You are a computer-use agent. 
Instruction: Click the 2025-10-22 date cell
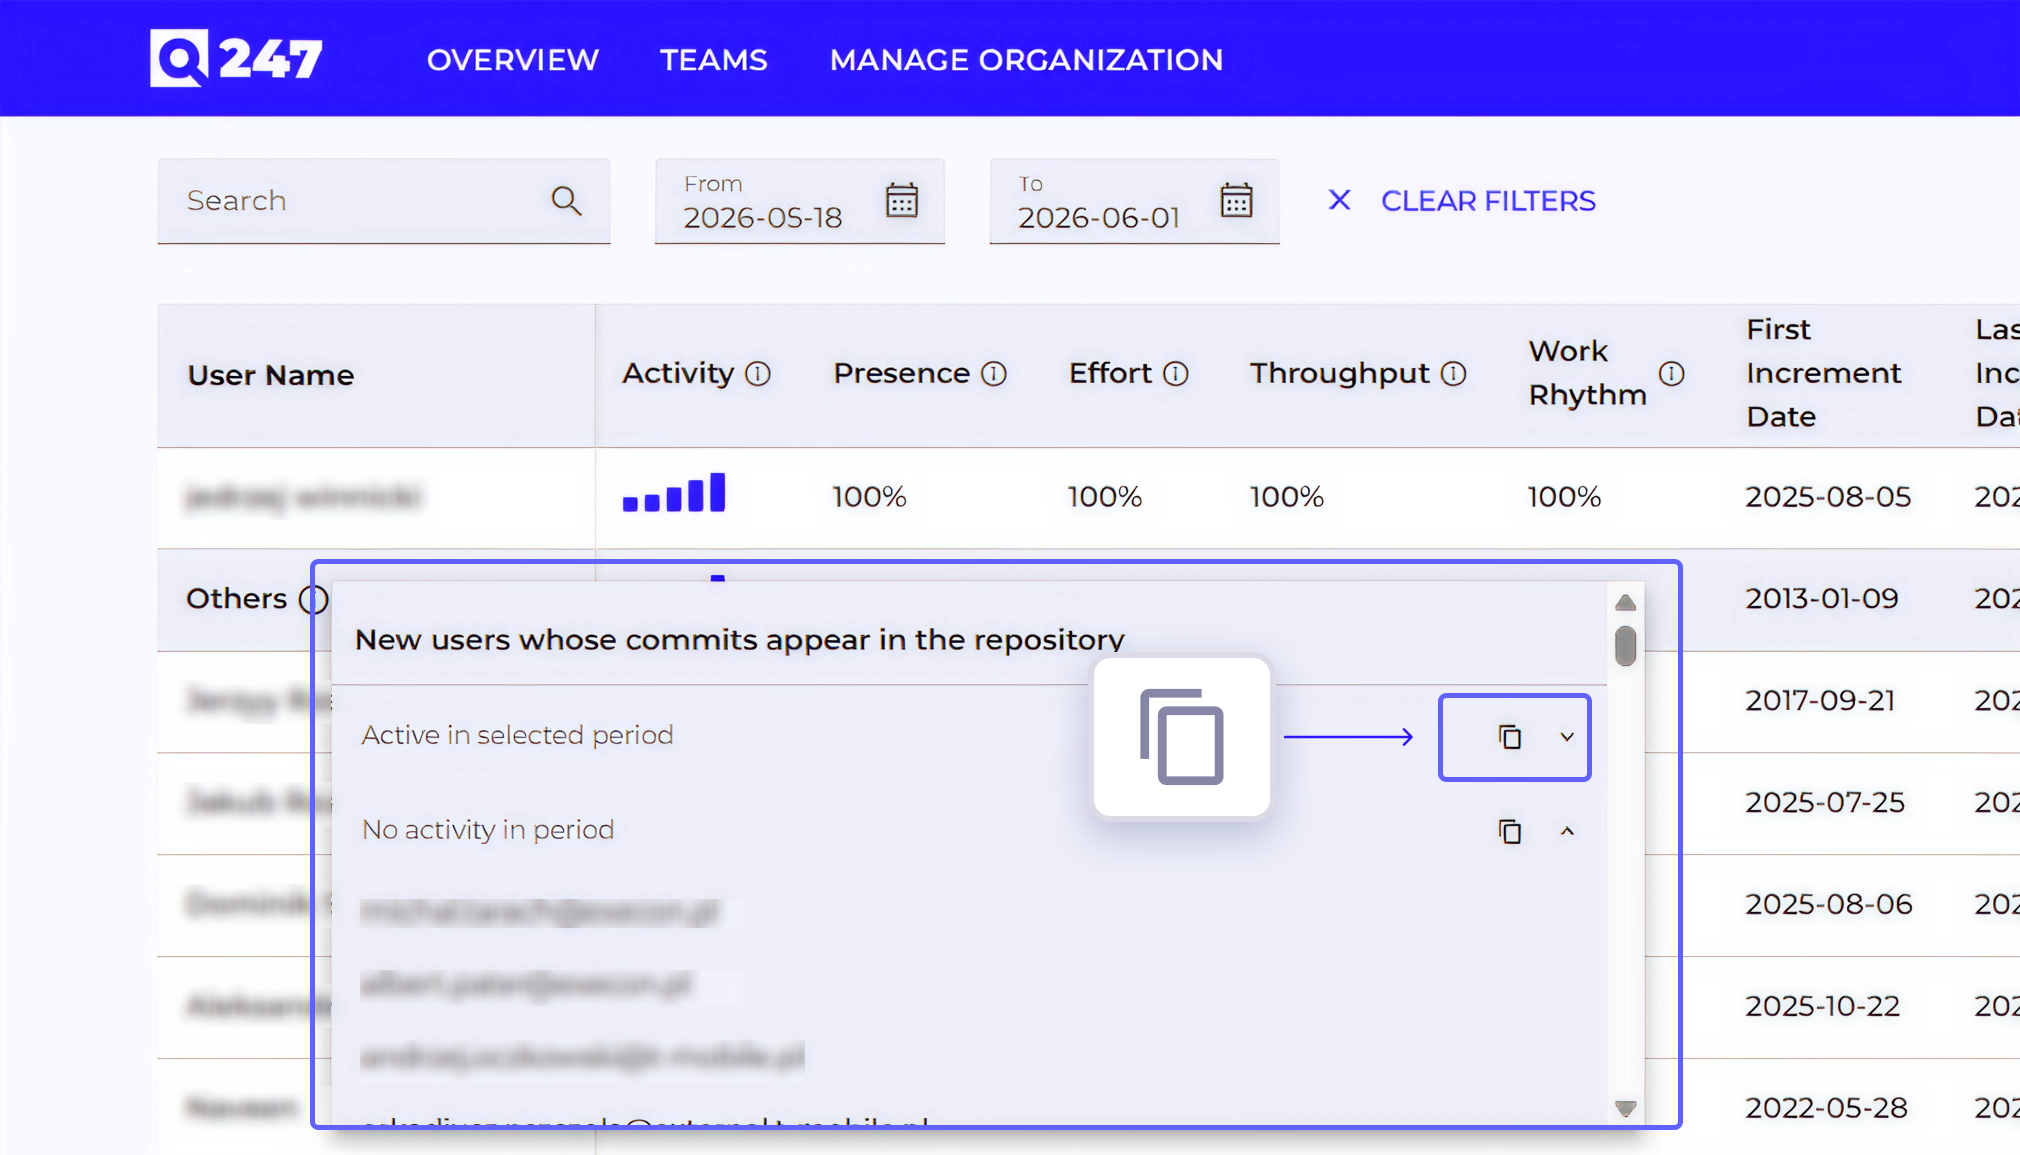tap(1822, 1006)
